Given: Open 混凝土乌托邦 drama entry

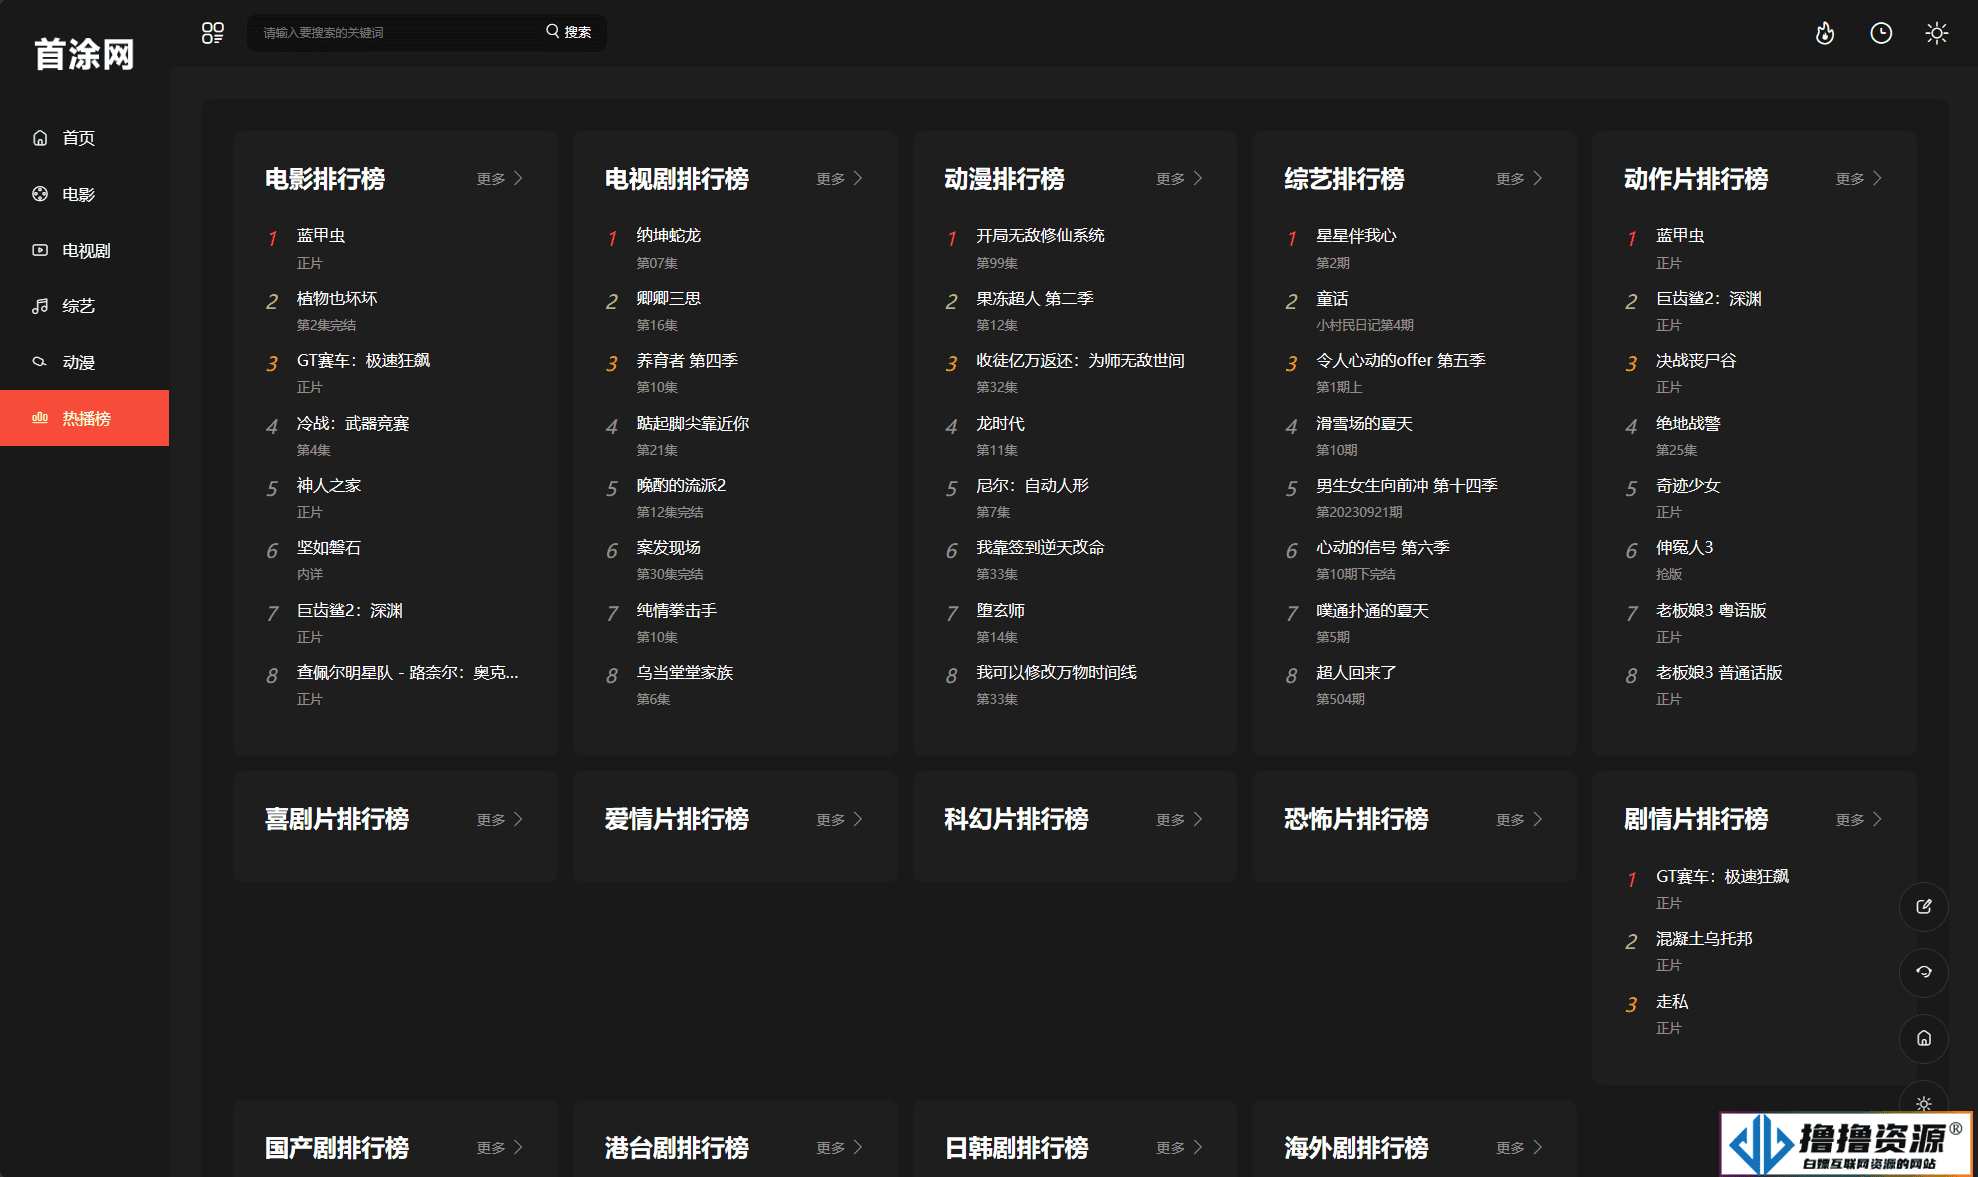Looking at the screenshot, I should [x=1704, y=939].
